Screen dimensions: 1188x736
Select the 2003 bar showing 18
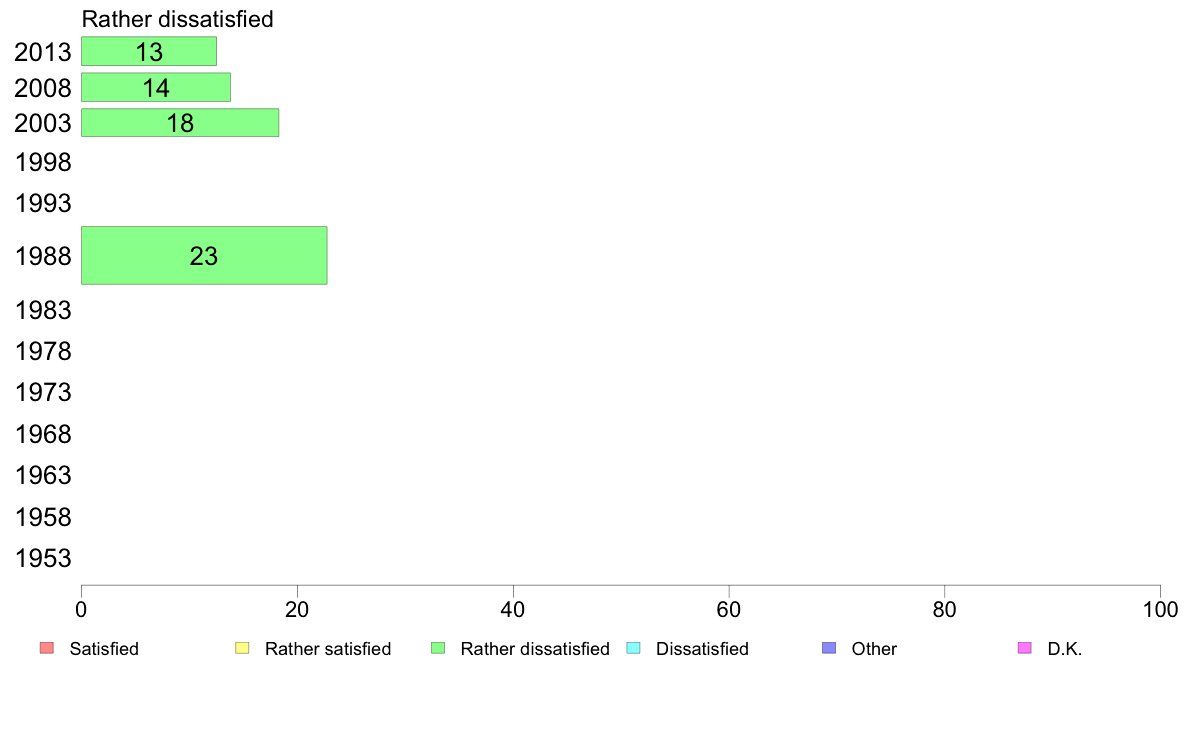pos(180,123)
